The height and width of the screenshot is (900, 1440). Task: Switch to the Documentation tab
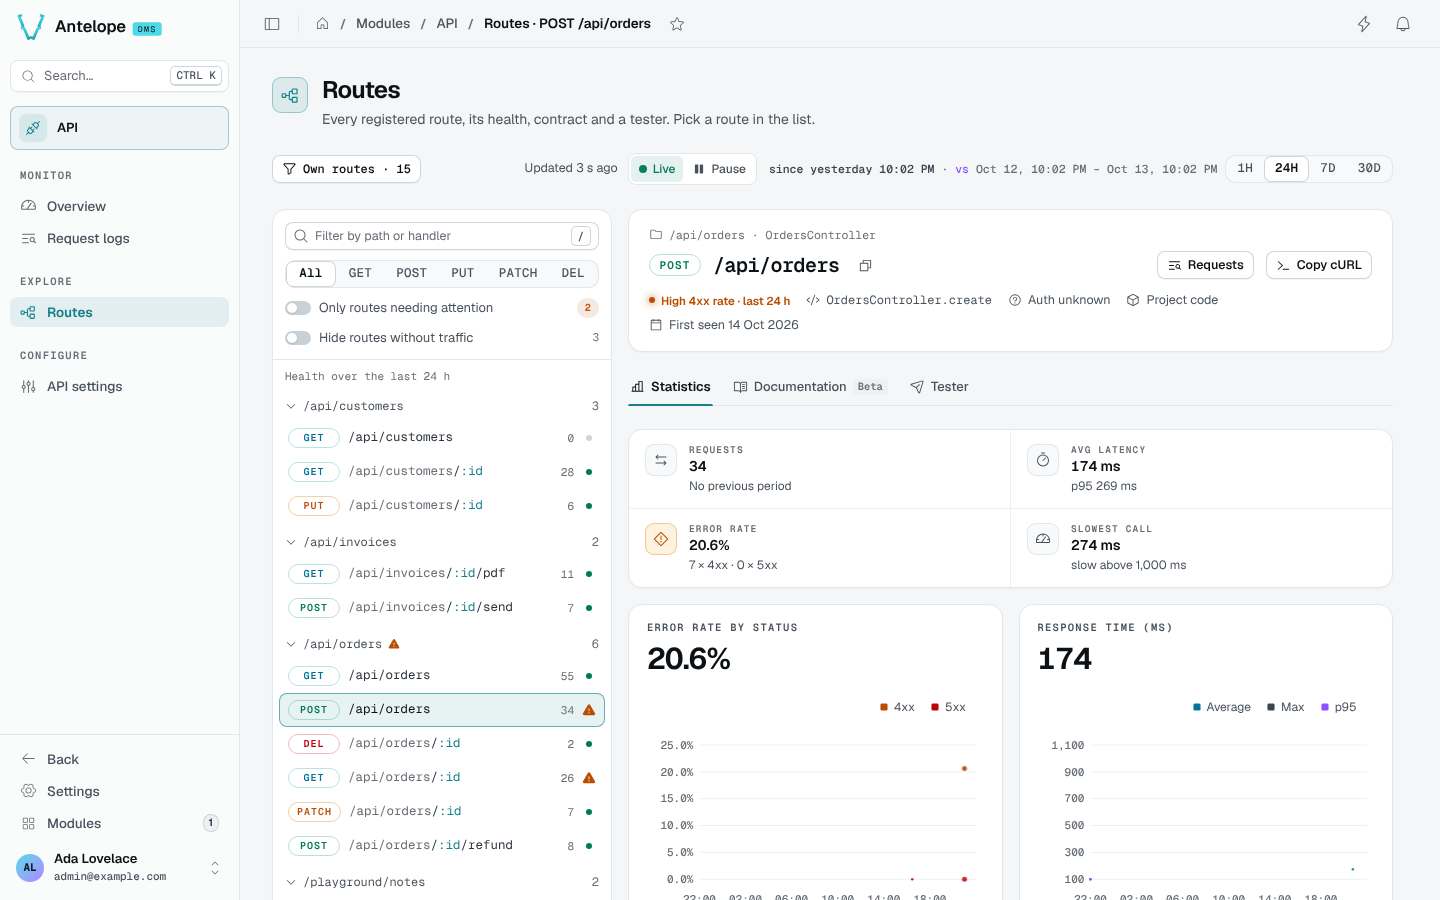809,387
